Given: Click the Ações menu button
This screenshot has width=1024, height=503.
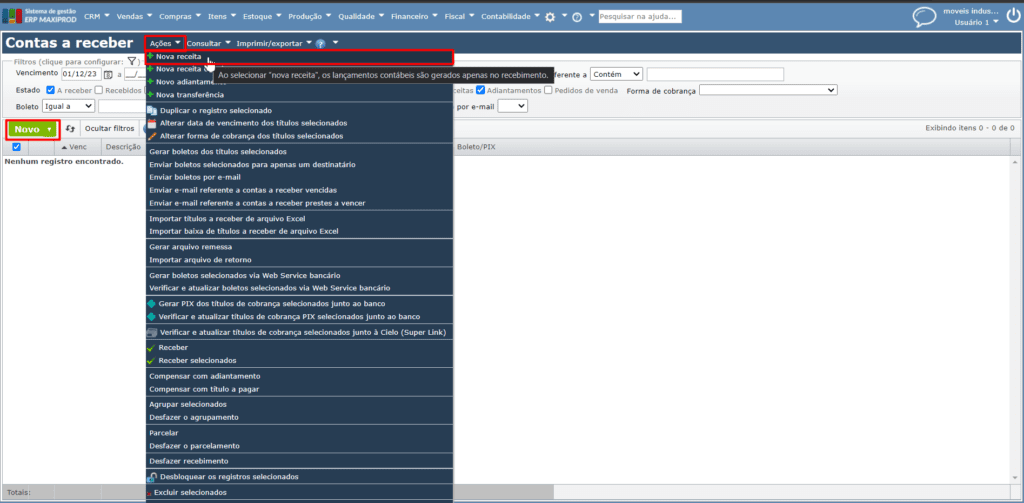Looking at the screenshot, I should pyautogui.click(x=165, y=43).
